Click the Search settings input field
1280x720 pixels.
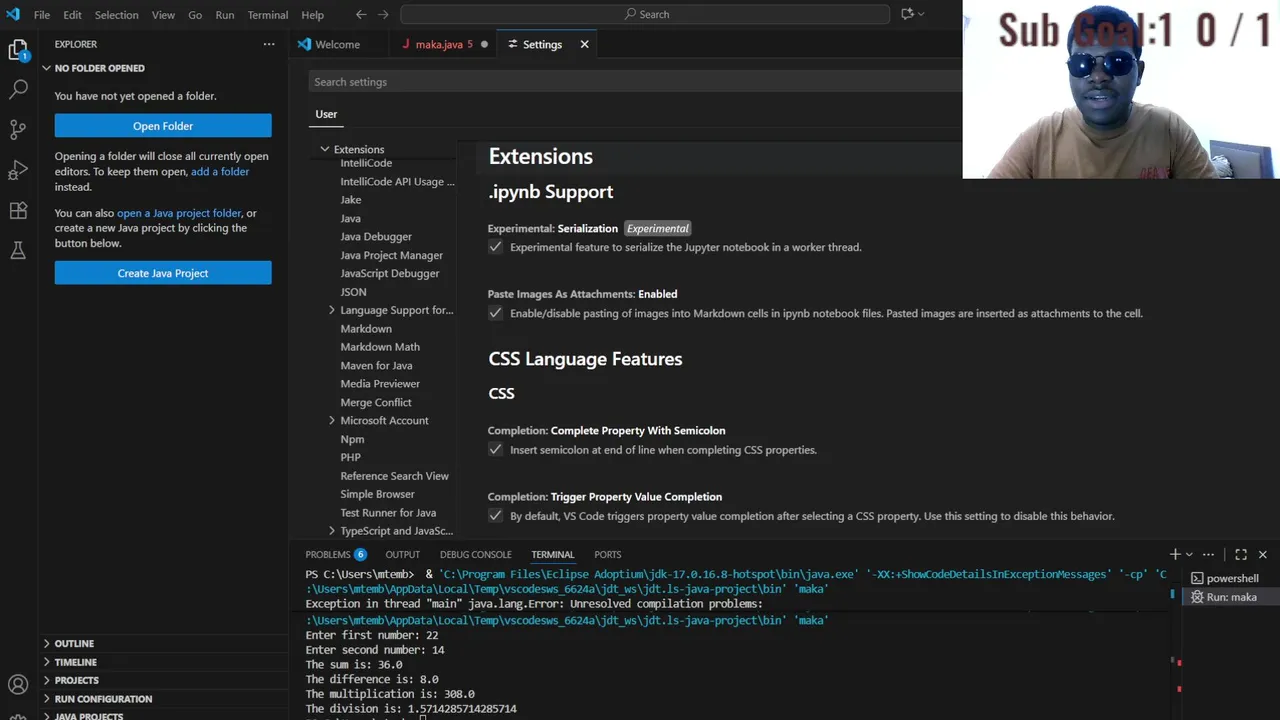(634, 82)
